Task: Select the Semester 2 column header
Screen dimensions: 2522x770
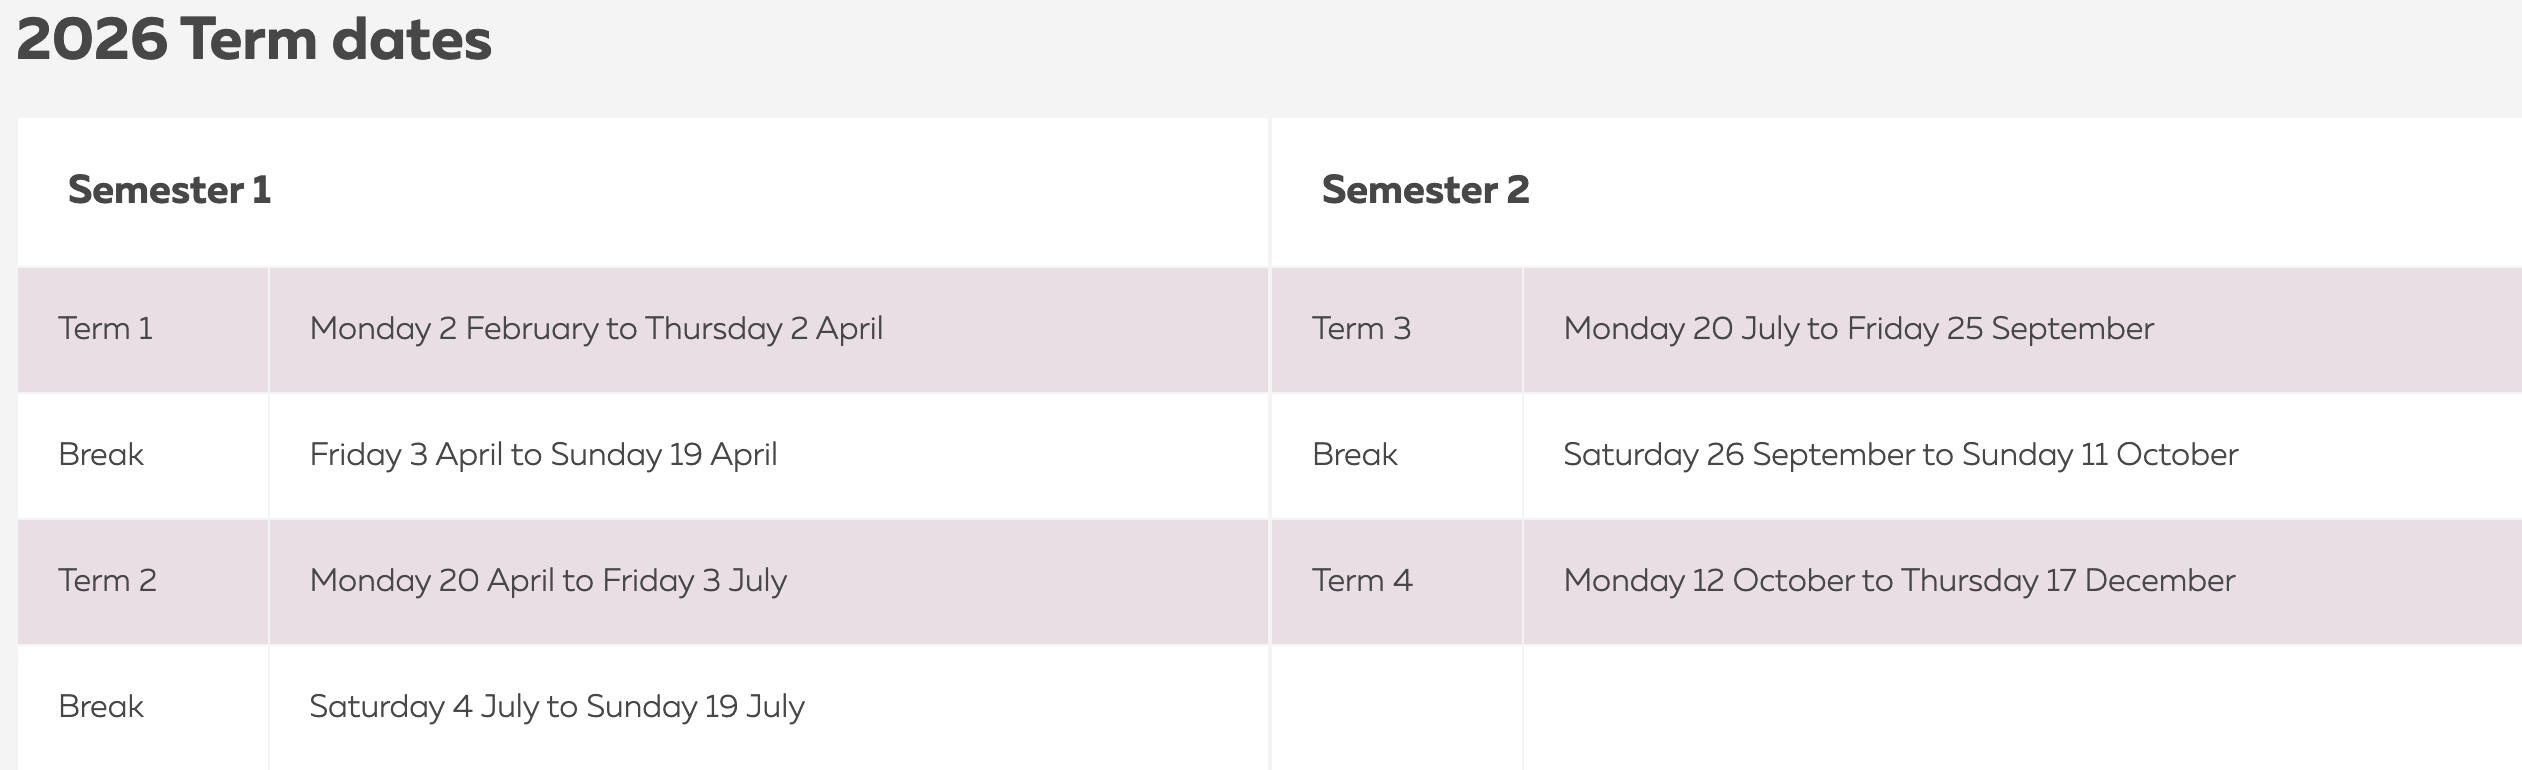Action: click(1425, 190)
